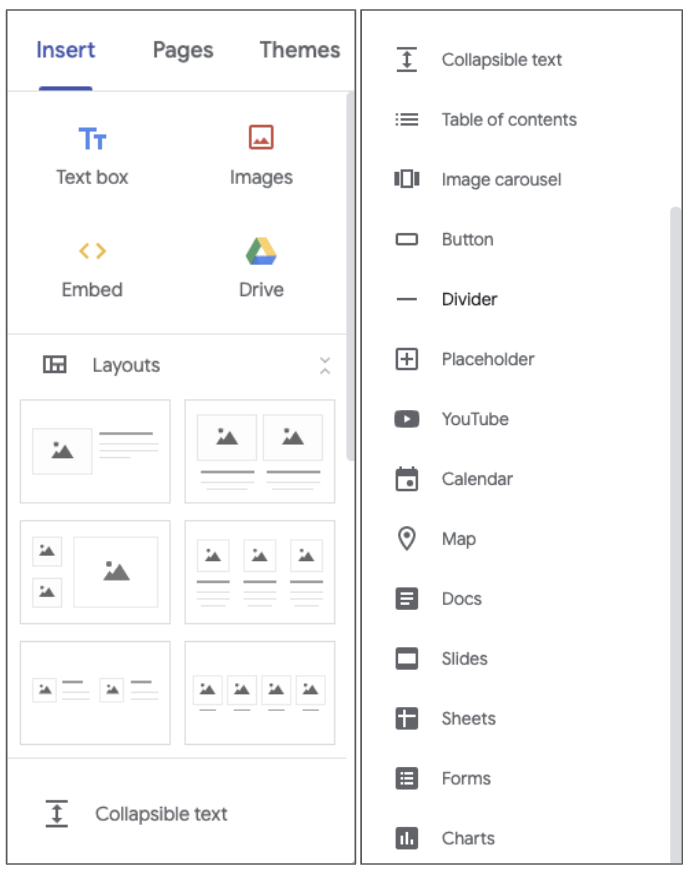Open the Pages tab
The width and height of the screenshot is (690, 872).
click(183, 50)
